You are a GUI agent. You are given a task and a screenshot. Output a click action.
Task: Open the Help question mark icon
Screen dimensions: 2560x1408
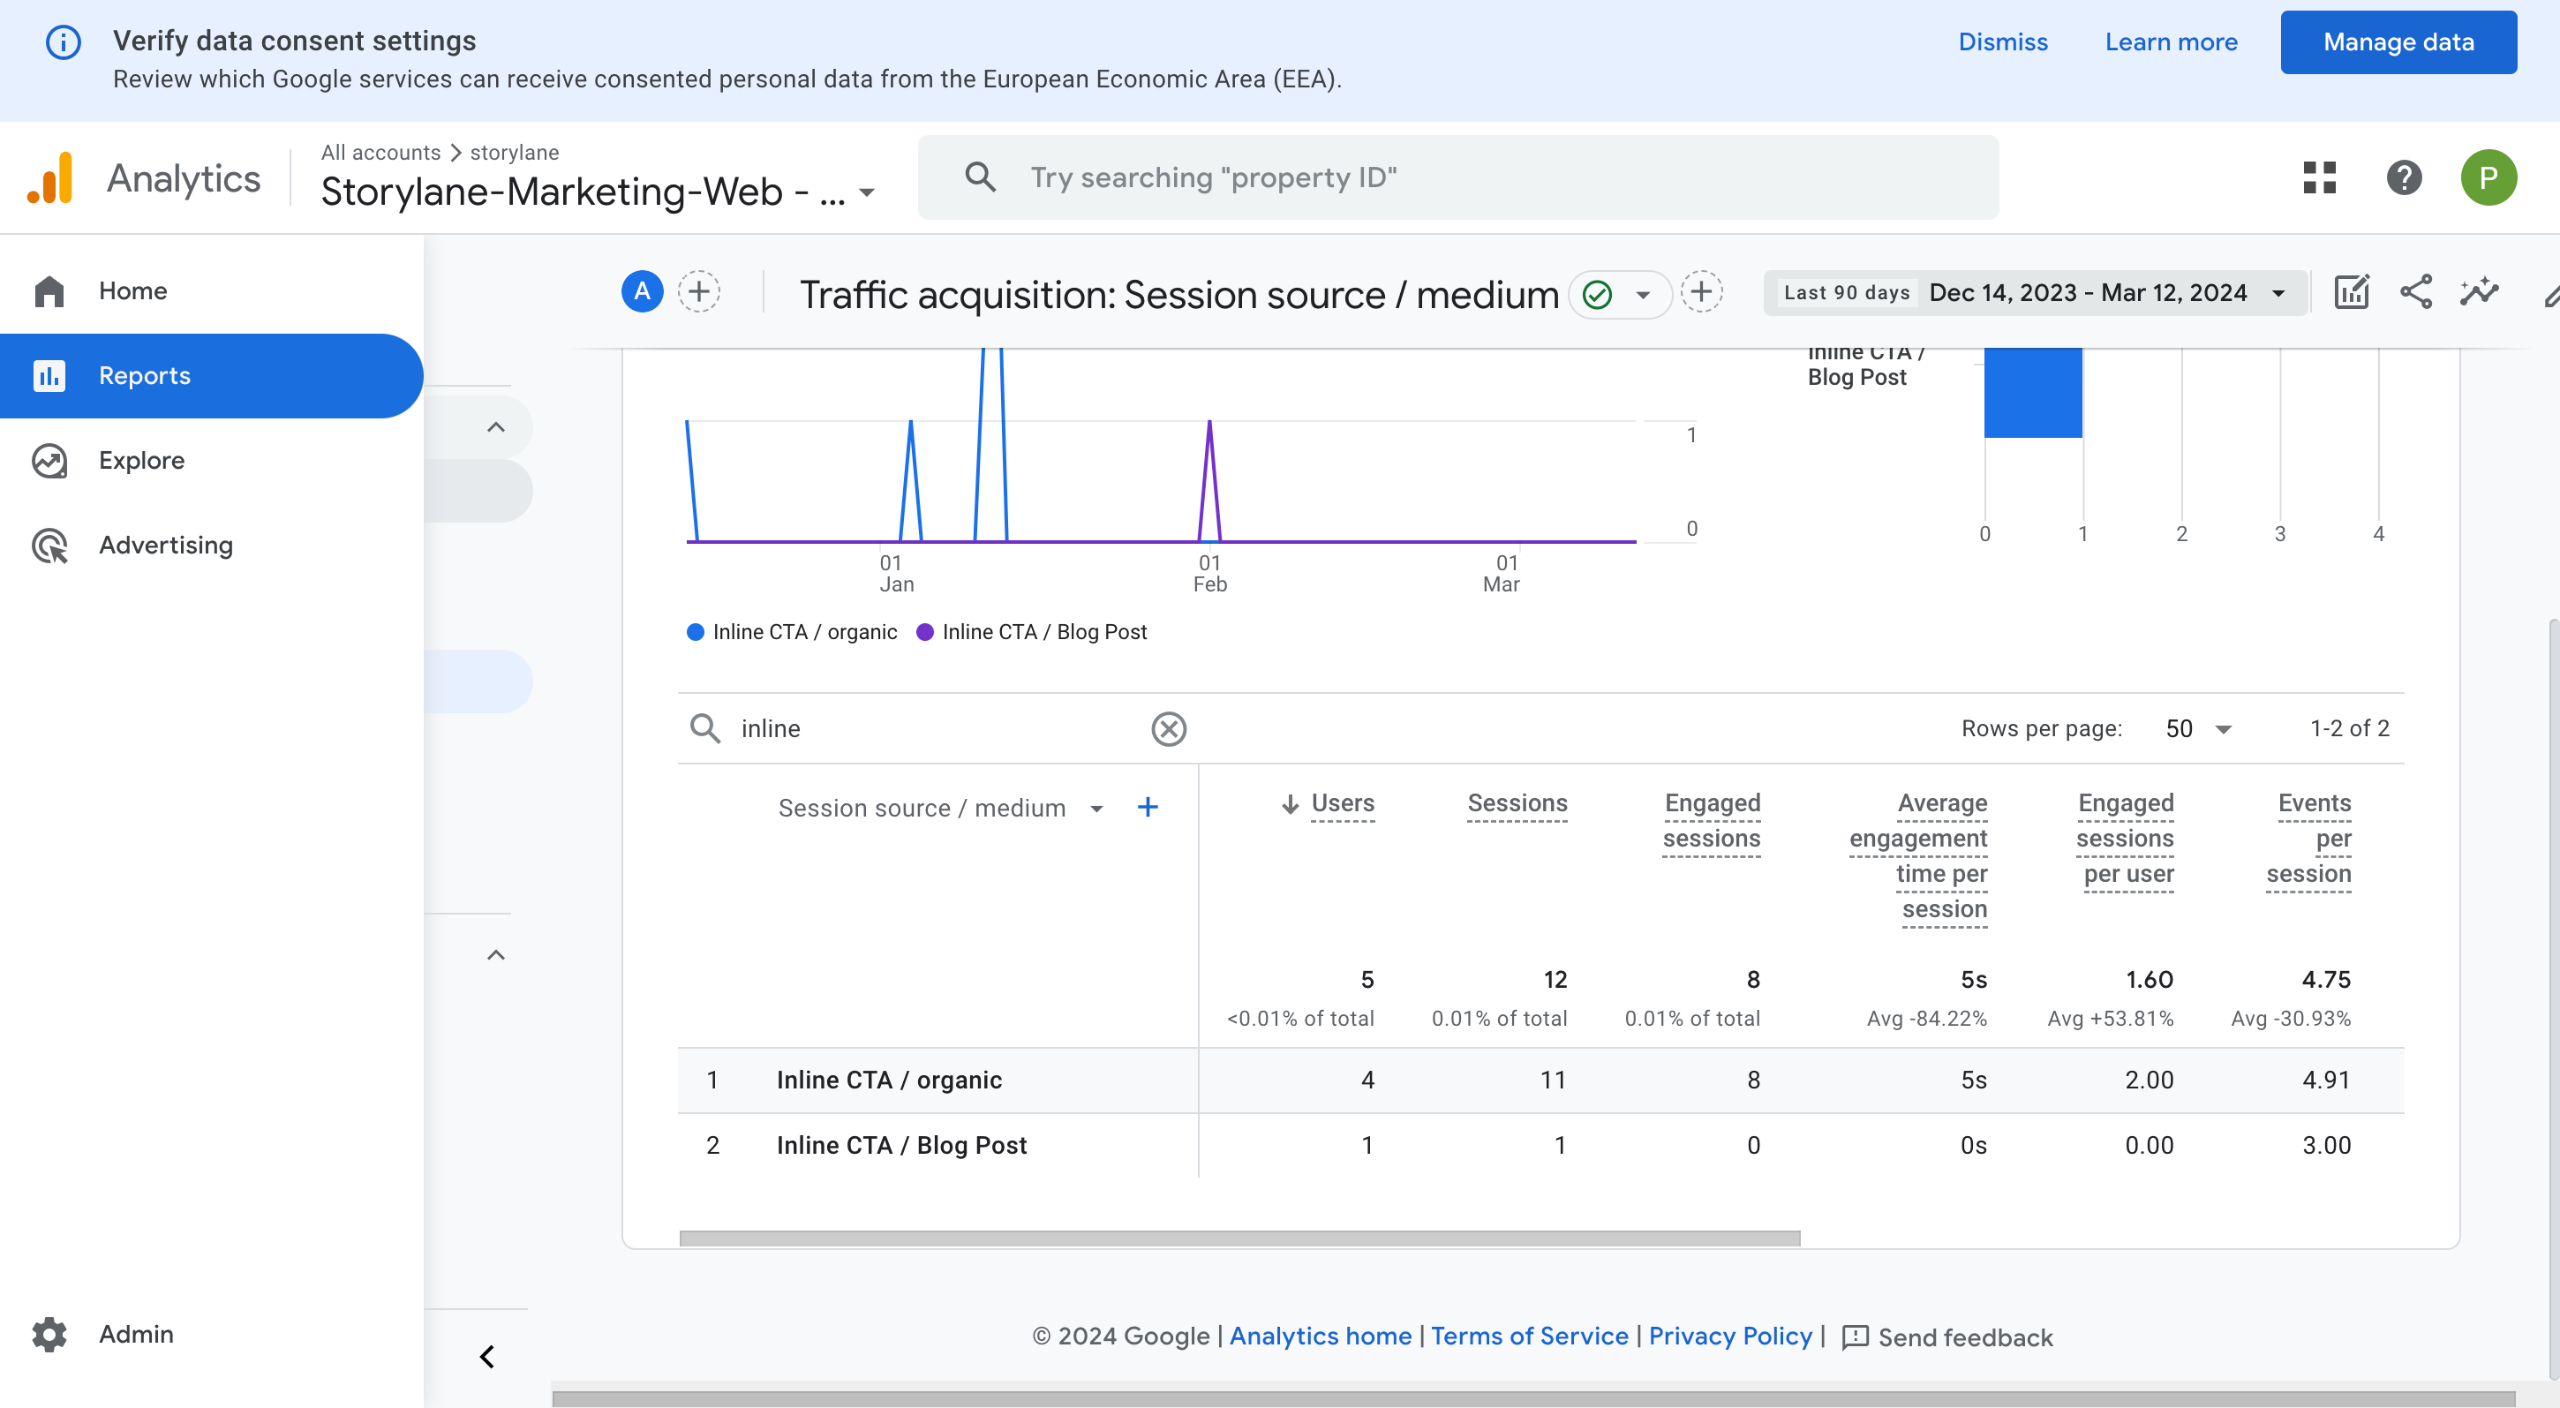coord(2404,178)
